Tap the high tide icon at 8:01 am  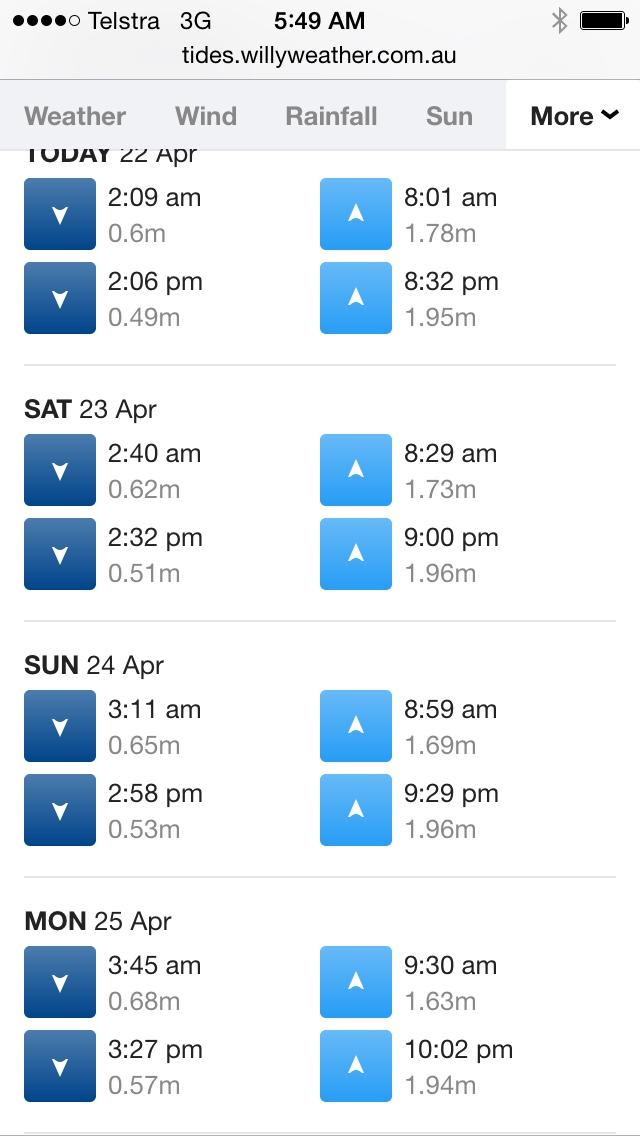pyautogui.click(x=356, y=214)
